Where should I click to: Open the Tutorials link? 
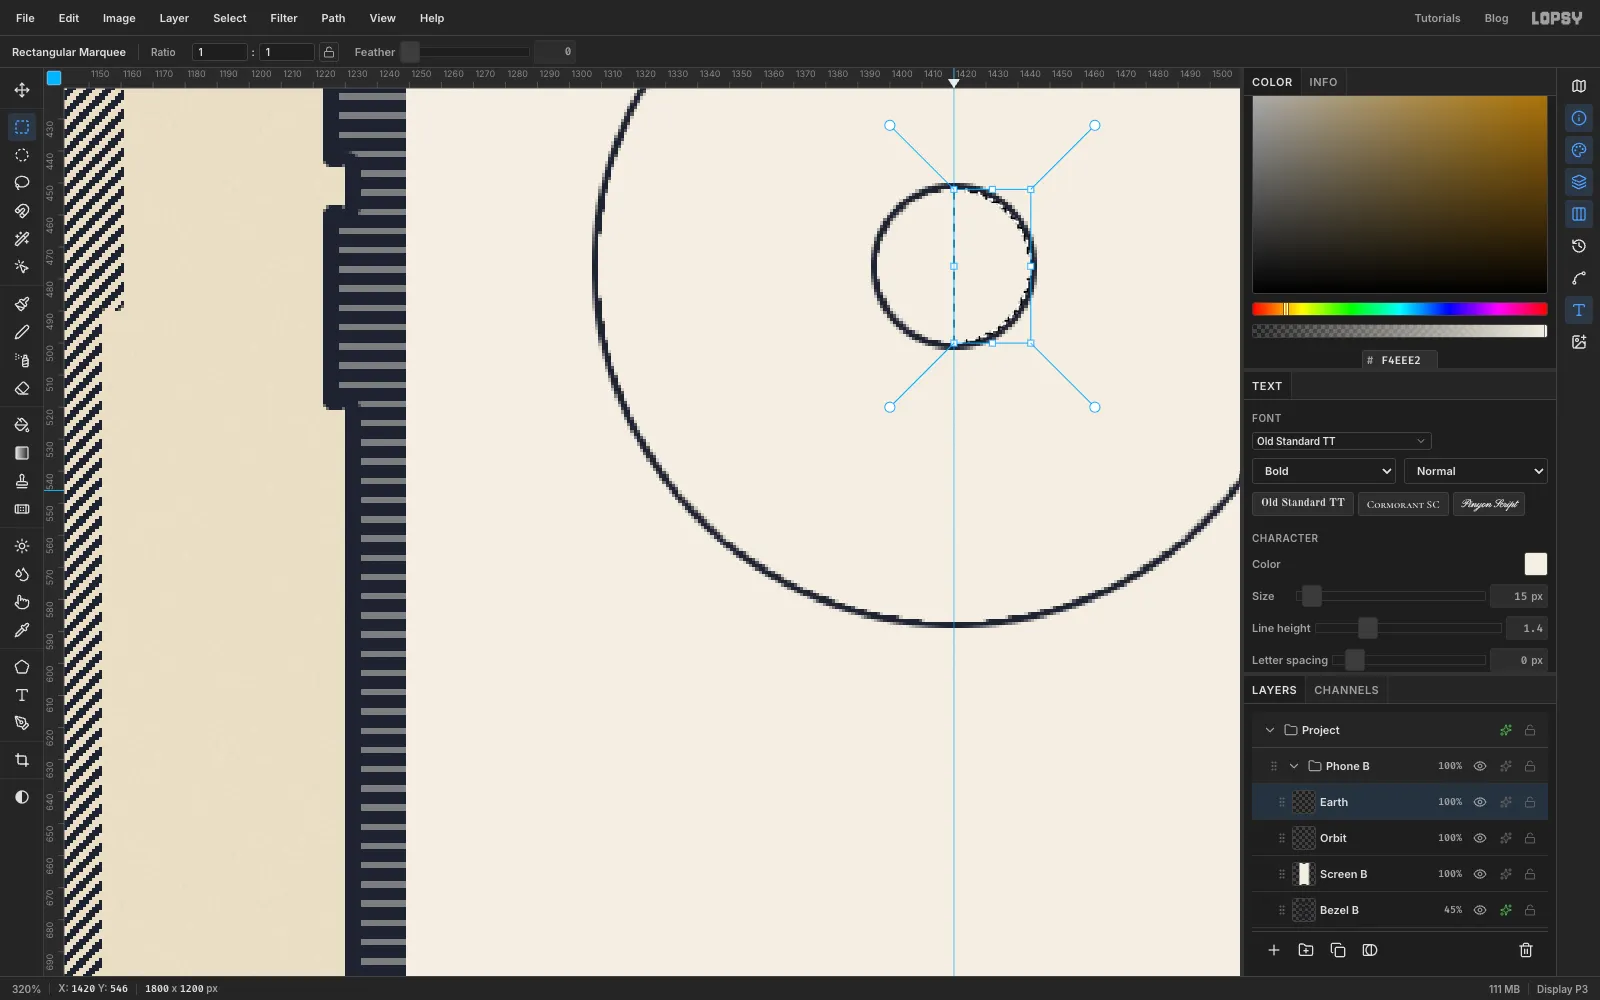[1437, 18]
